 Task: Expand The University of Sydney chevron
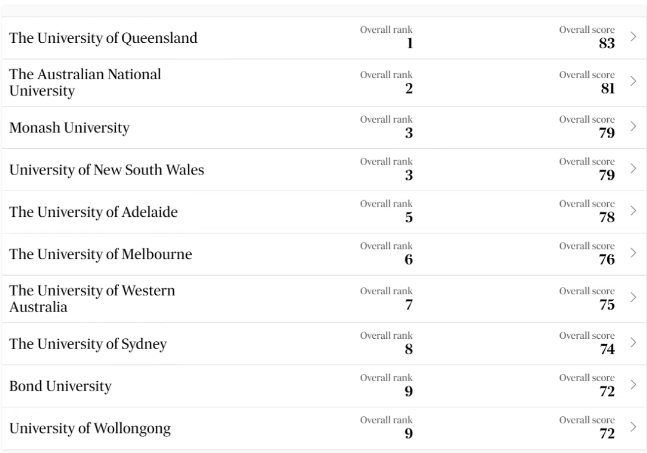tap(633, 342)
